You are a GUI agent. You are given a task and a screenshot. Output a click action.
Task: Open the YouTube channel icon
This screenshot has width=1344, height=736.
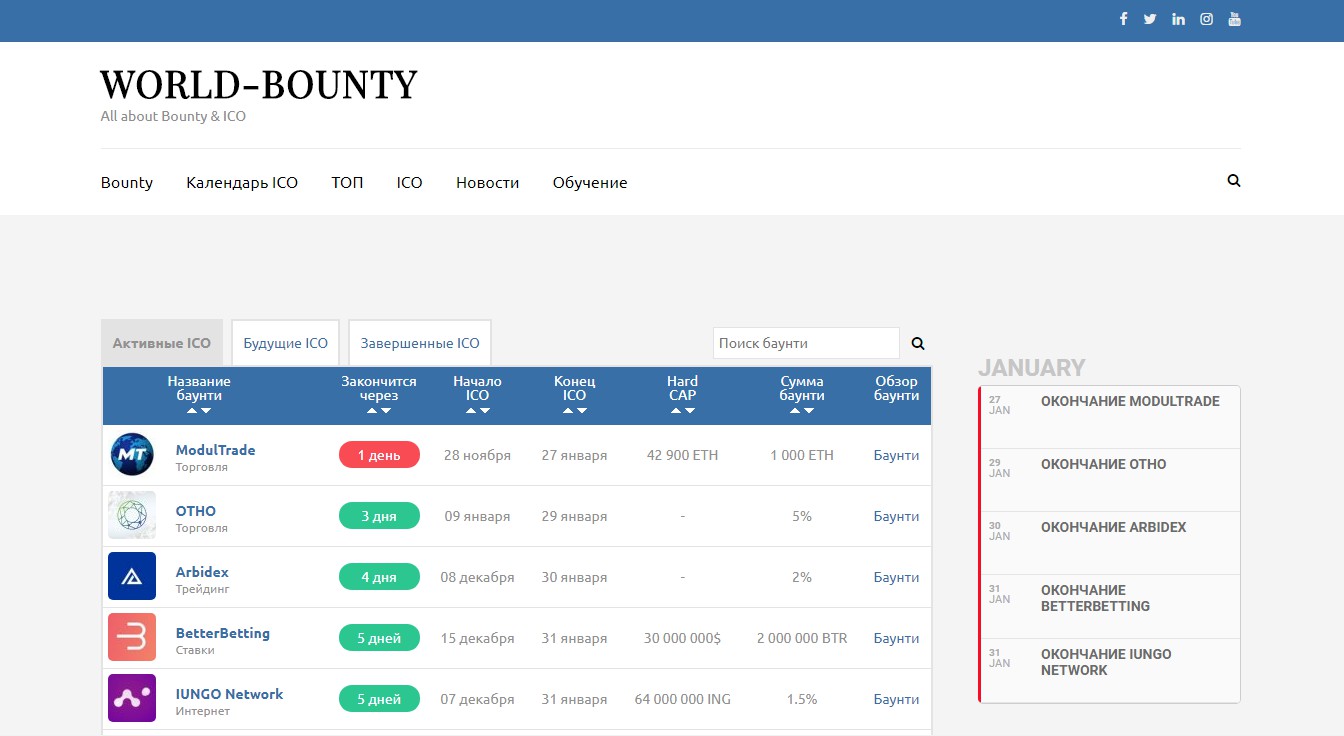[1235, 19]
